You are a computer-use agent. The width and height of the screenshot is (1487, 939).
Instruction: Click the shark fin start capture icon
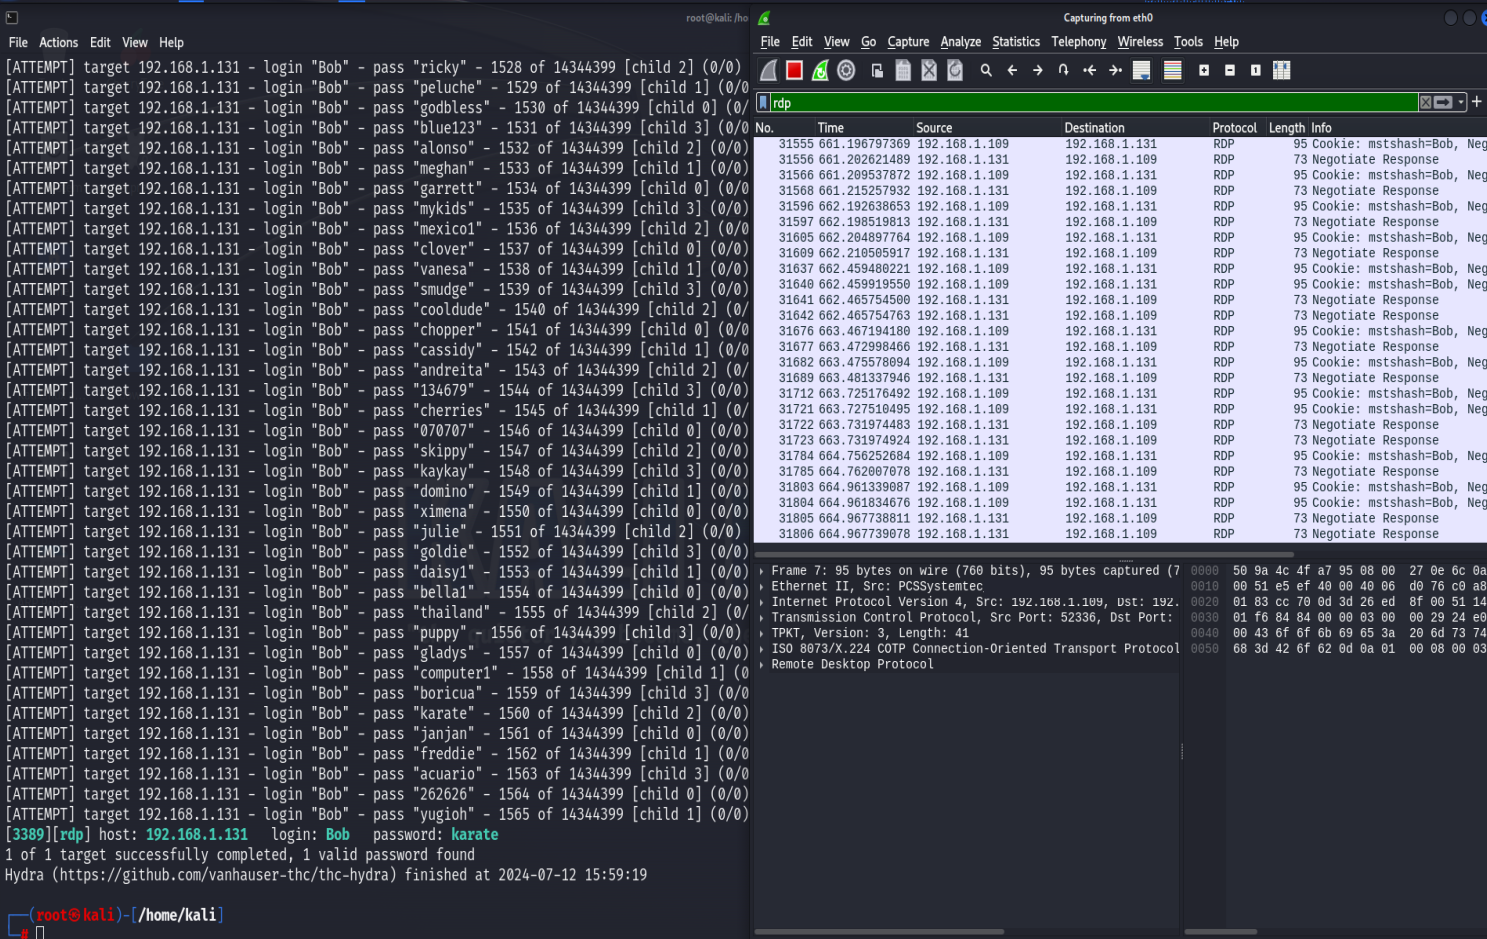pyautogui.click(x=768, y=70)
